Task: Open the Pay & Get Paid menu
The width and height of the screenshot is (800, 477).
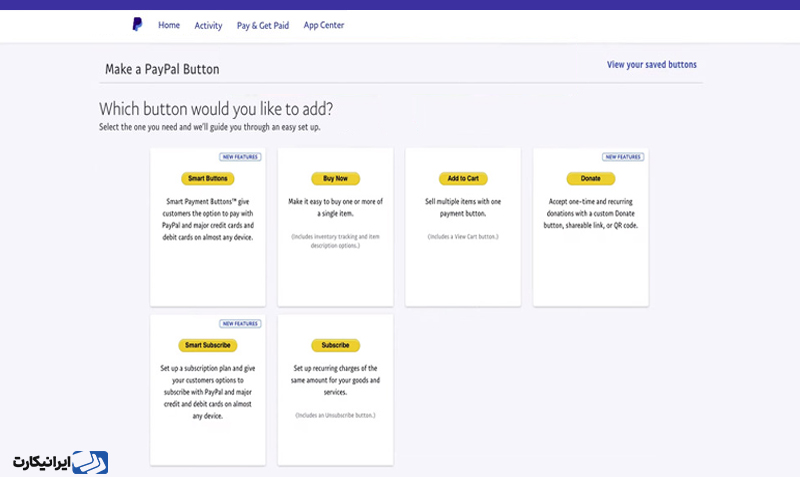Action: pos(263,26)
